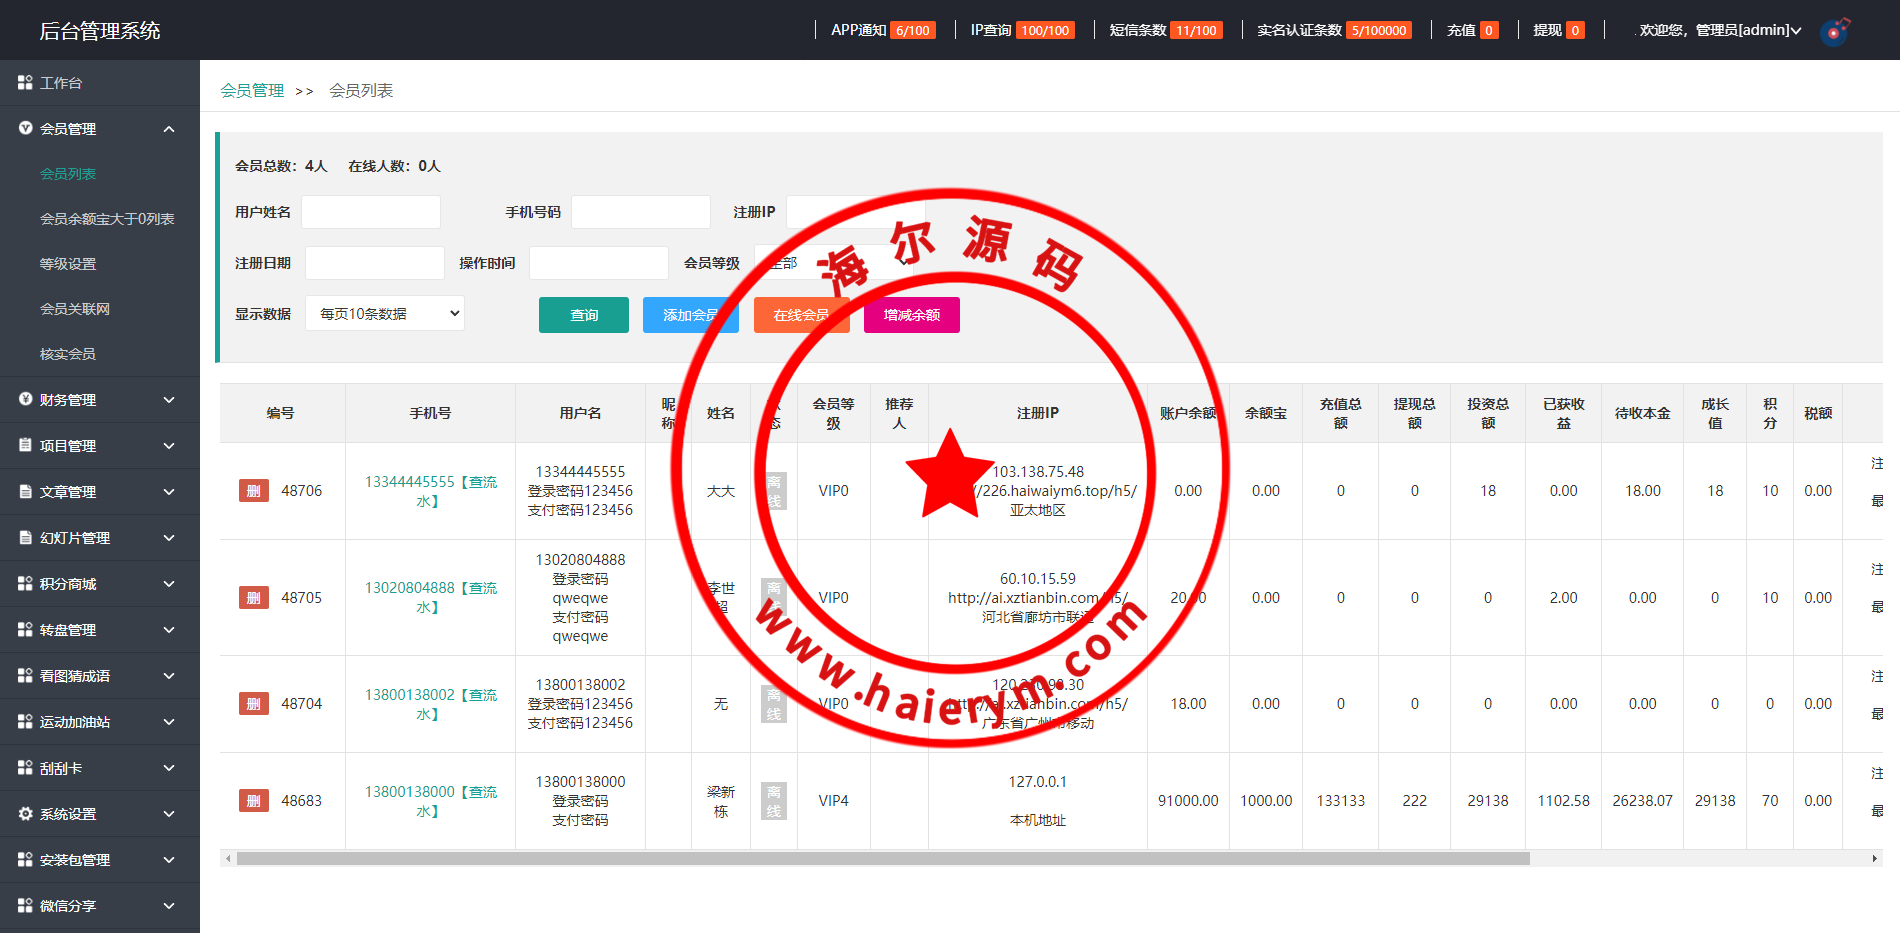Click the red delete icon for member 48683

(x=253, y=801)
